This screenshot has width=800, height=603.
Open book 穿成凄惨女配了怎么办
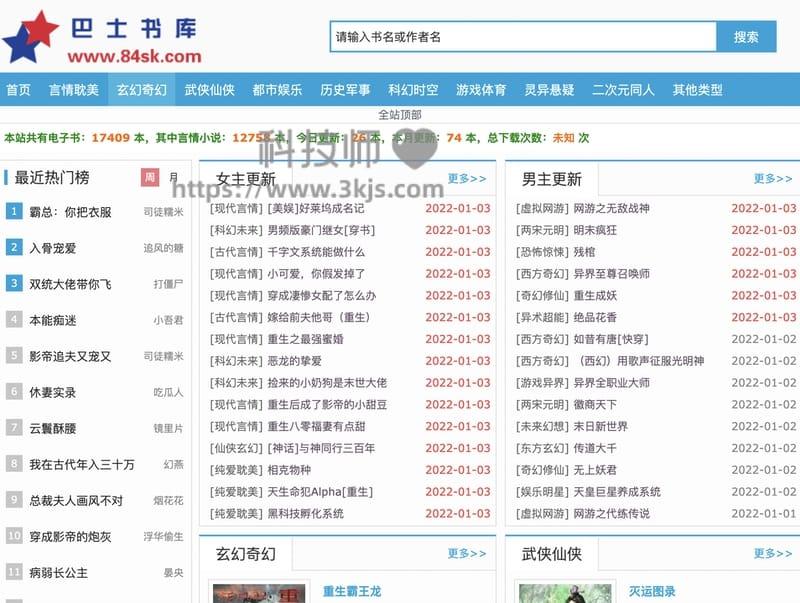pyautogui.click(x=321, y=296)
